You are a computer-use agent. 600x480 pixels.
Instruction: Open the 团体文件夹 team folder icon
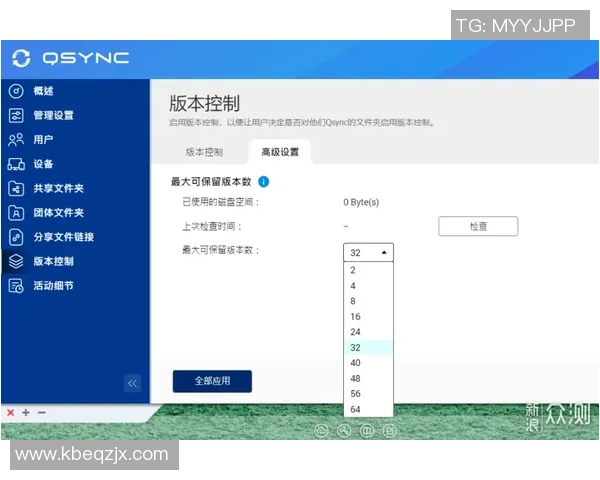click(x=16, y=213)
